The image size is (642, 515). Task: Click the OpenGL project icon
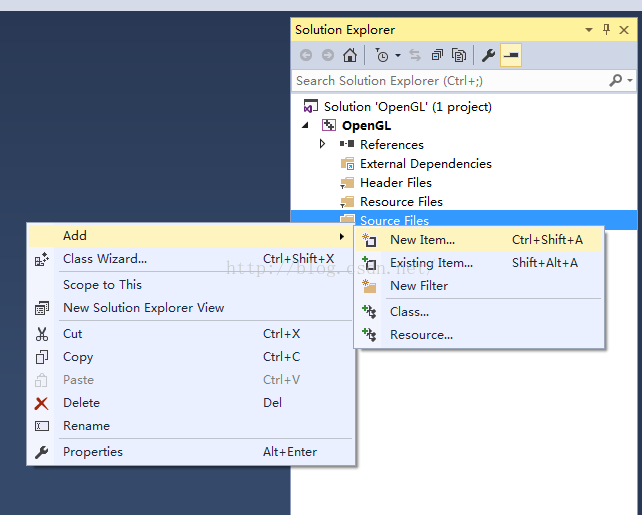click(x=328, y=125)
